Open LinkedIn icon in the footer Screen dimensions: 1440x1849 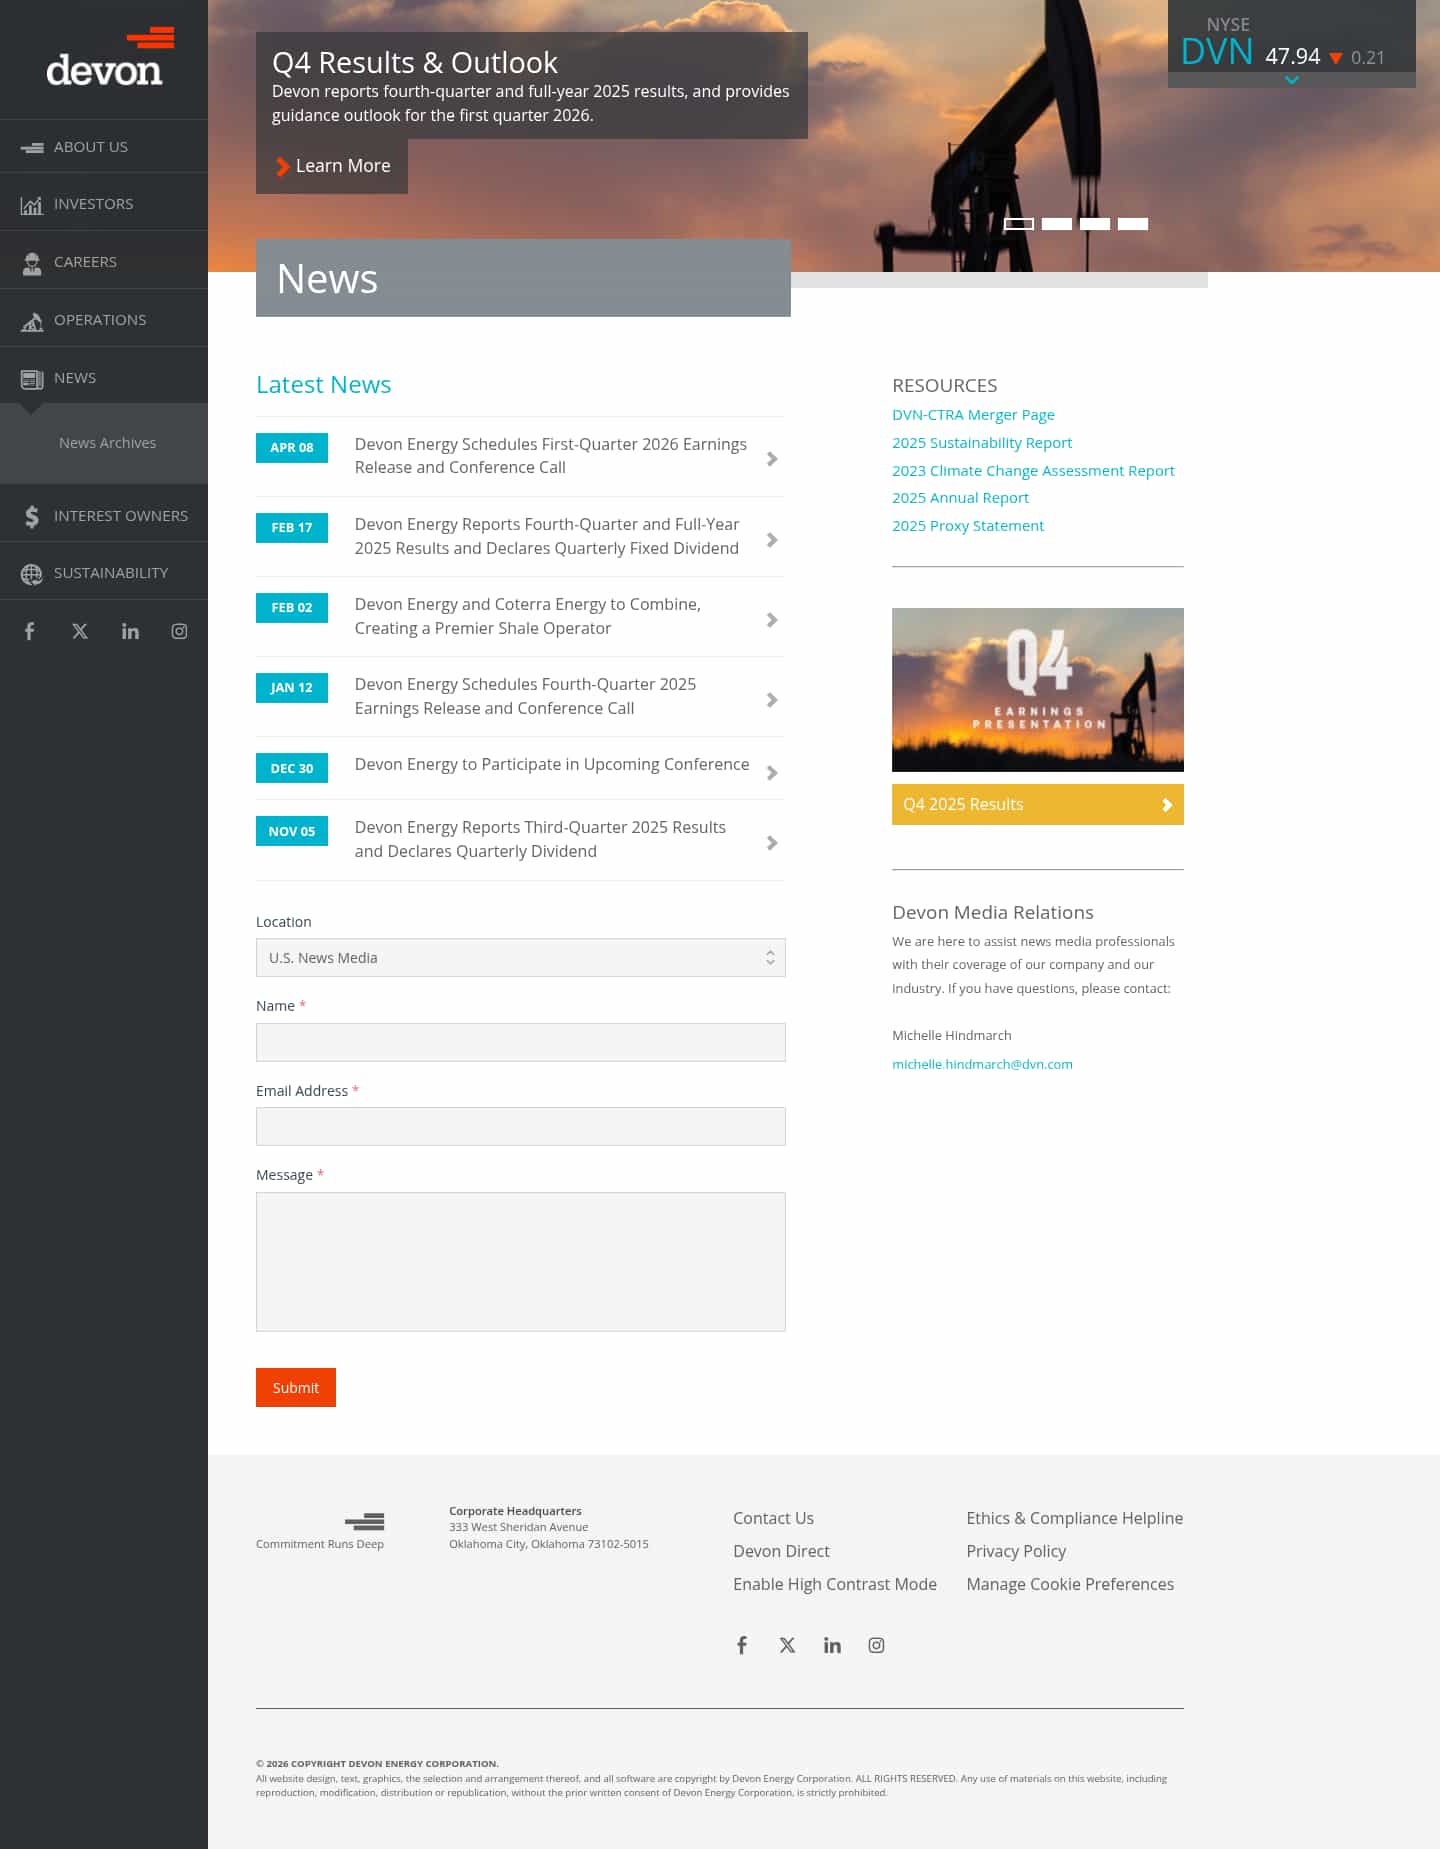click(832, 1645)
